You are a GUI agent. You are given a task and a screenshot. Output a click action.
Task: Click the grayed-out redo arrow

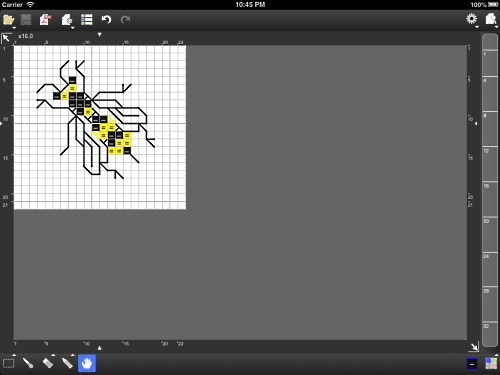(125, 20)
